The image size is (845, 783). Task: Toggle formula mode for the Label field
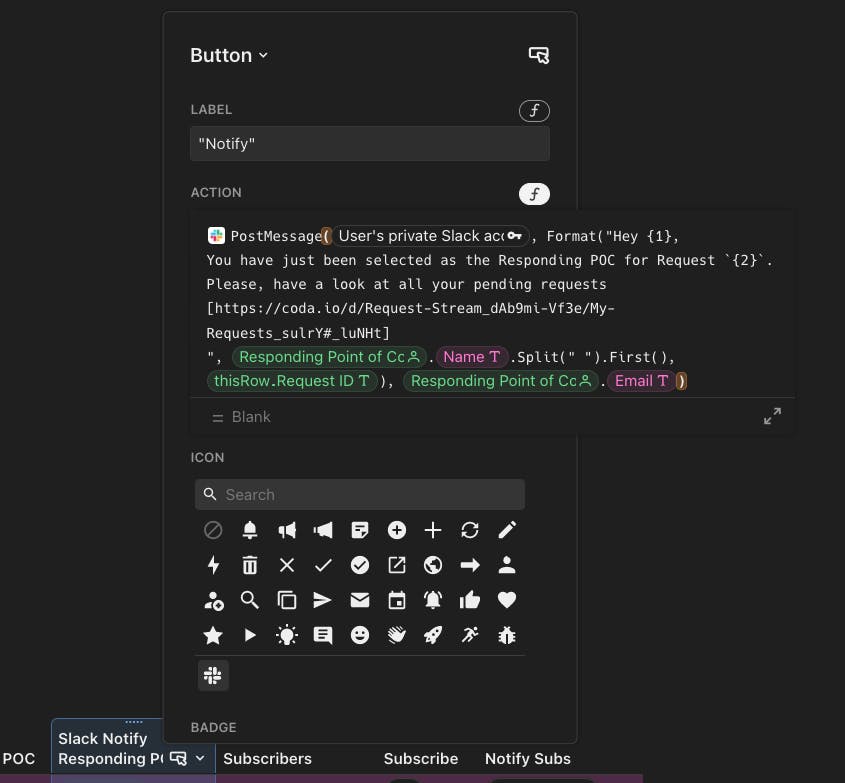click(534, 110)
